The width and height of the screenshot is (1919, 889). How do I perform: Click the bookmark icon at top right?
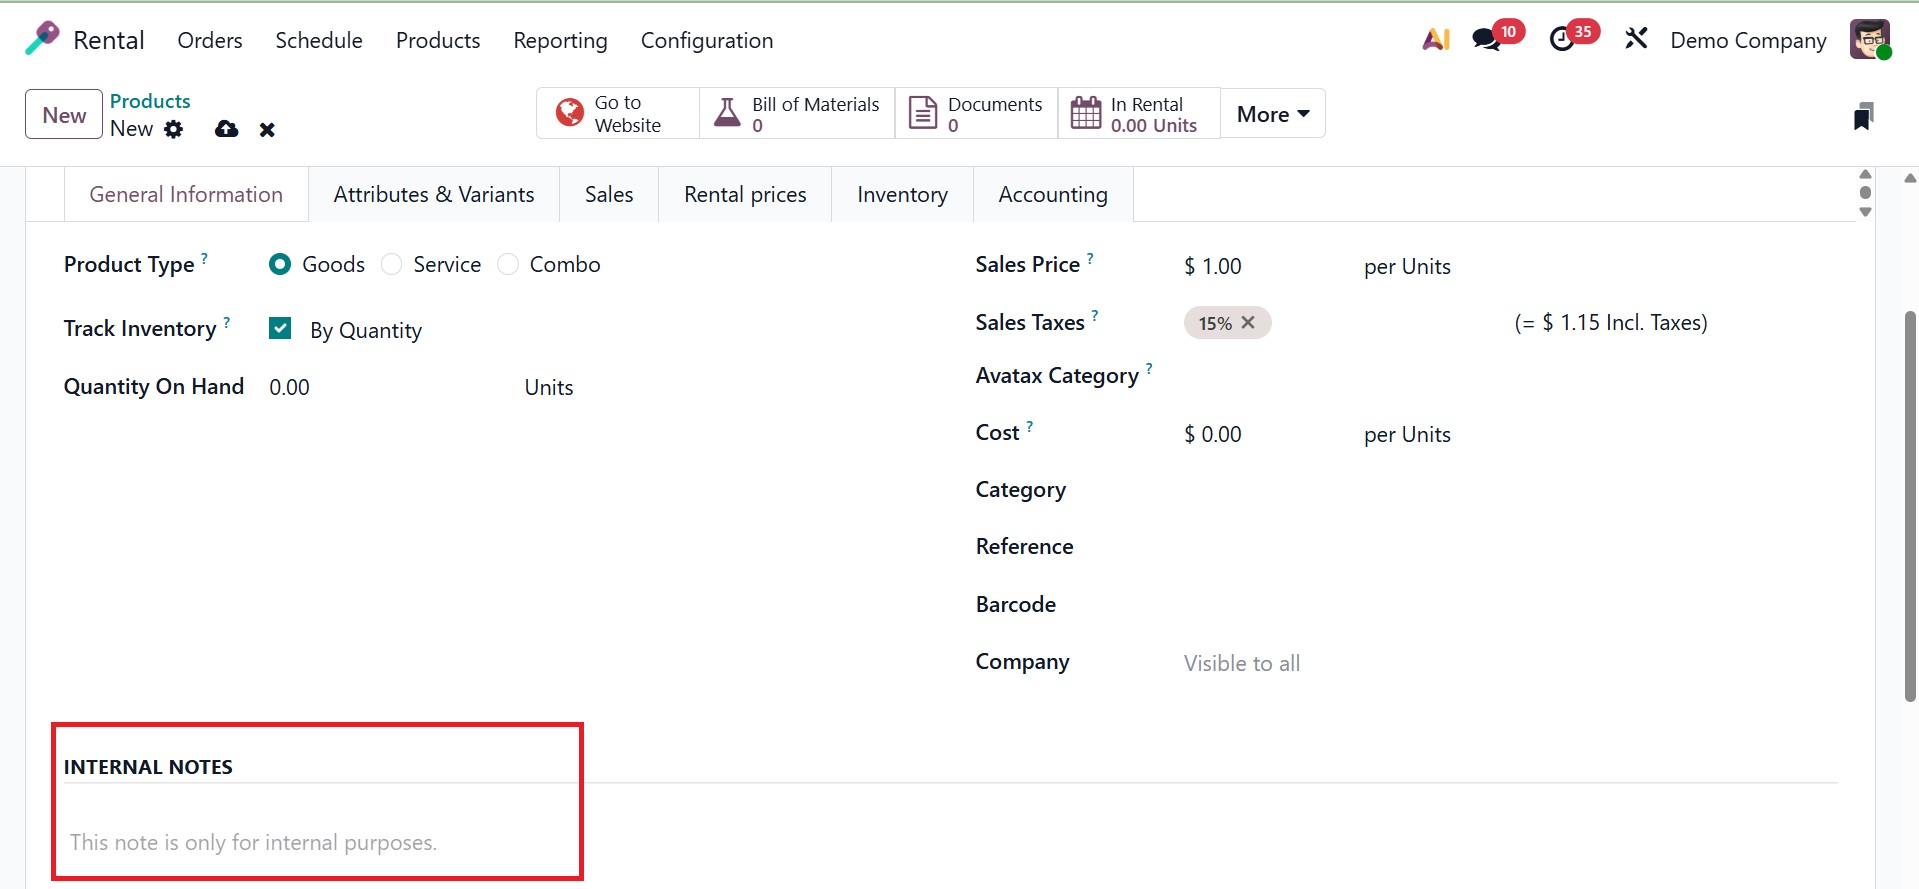tap(1862, 116)
